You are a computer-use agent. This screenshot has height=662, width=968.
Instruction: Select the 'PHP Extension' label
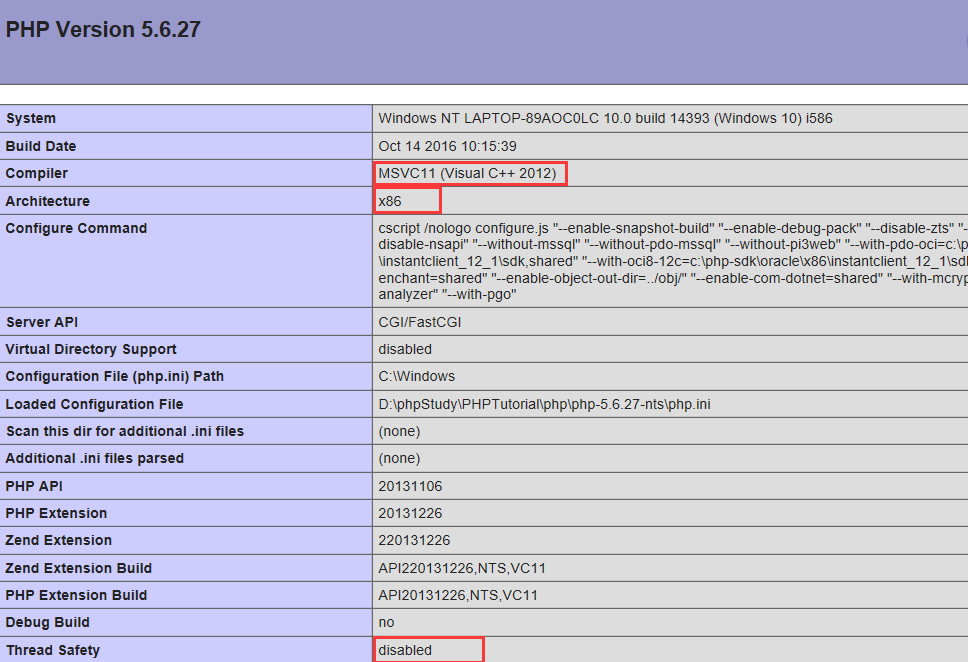pos(56,514)
